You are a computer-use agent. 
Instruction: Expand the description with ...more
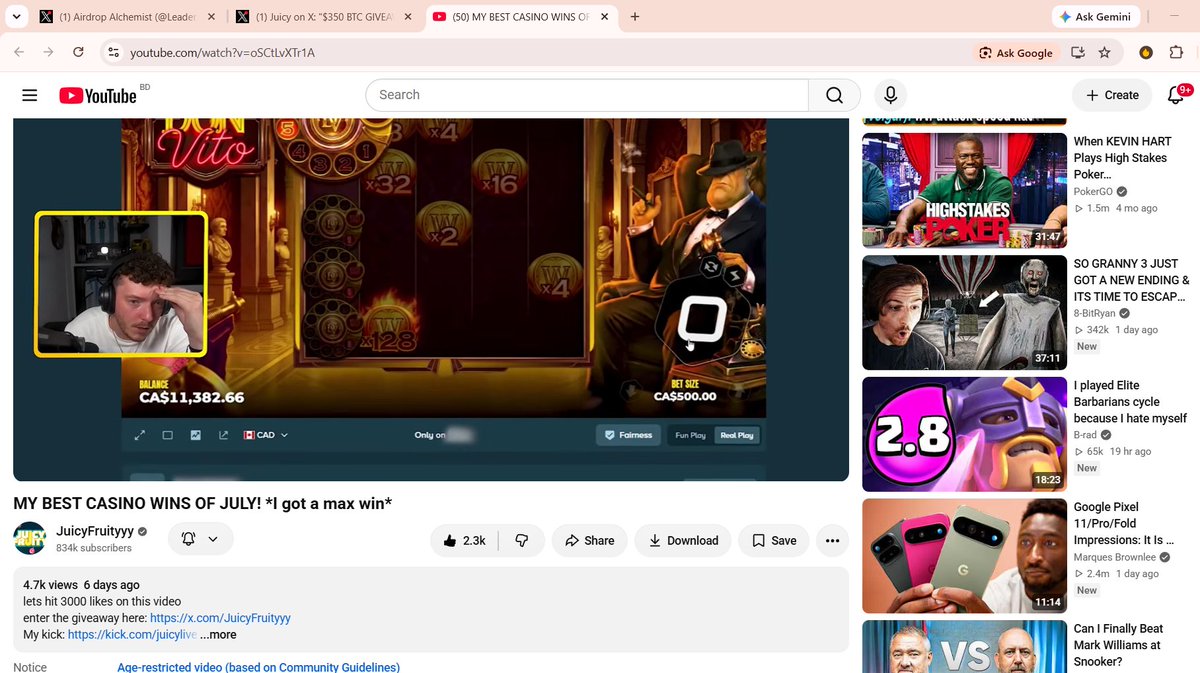pyautogui.click(x=218, y=634)
